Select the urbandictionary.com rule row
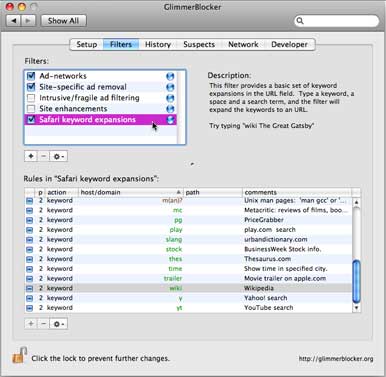This screenshot has width=386, height=377. tap(188, 239)
